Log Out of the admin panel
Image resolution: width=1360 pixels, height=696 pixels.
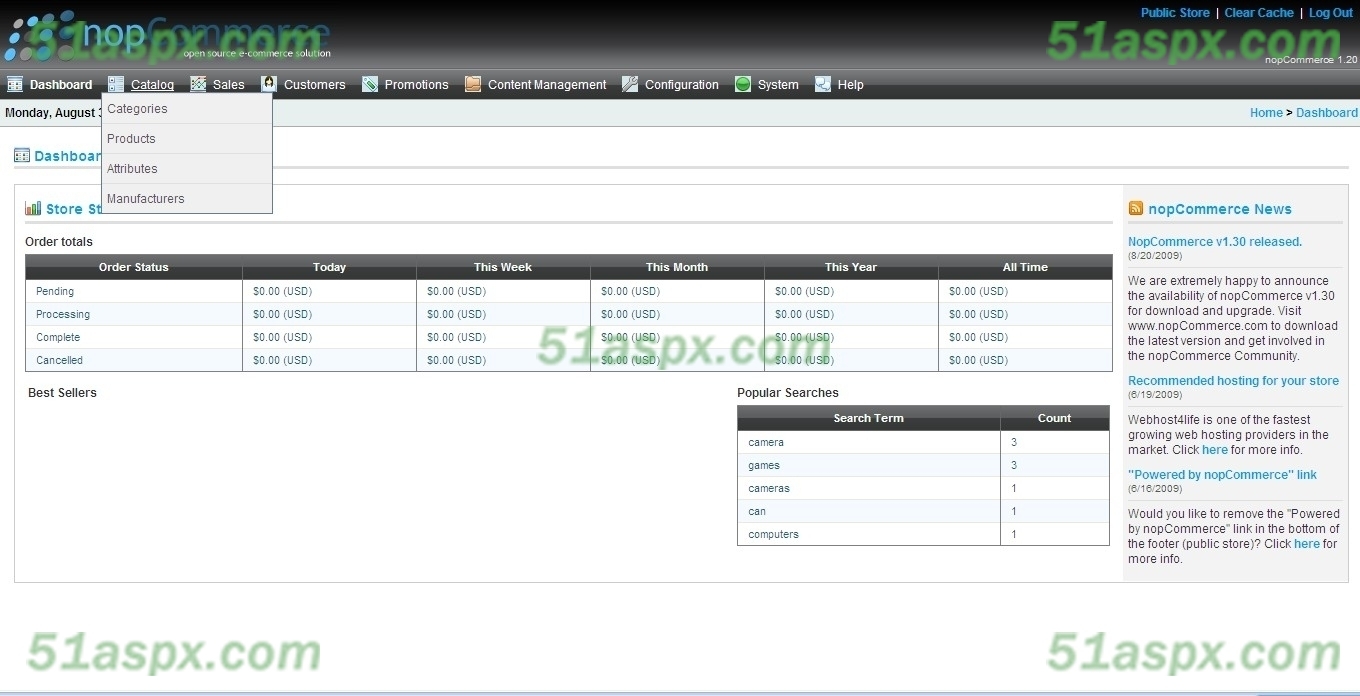(x=1331, y=13)
